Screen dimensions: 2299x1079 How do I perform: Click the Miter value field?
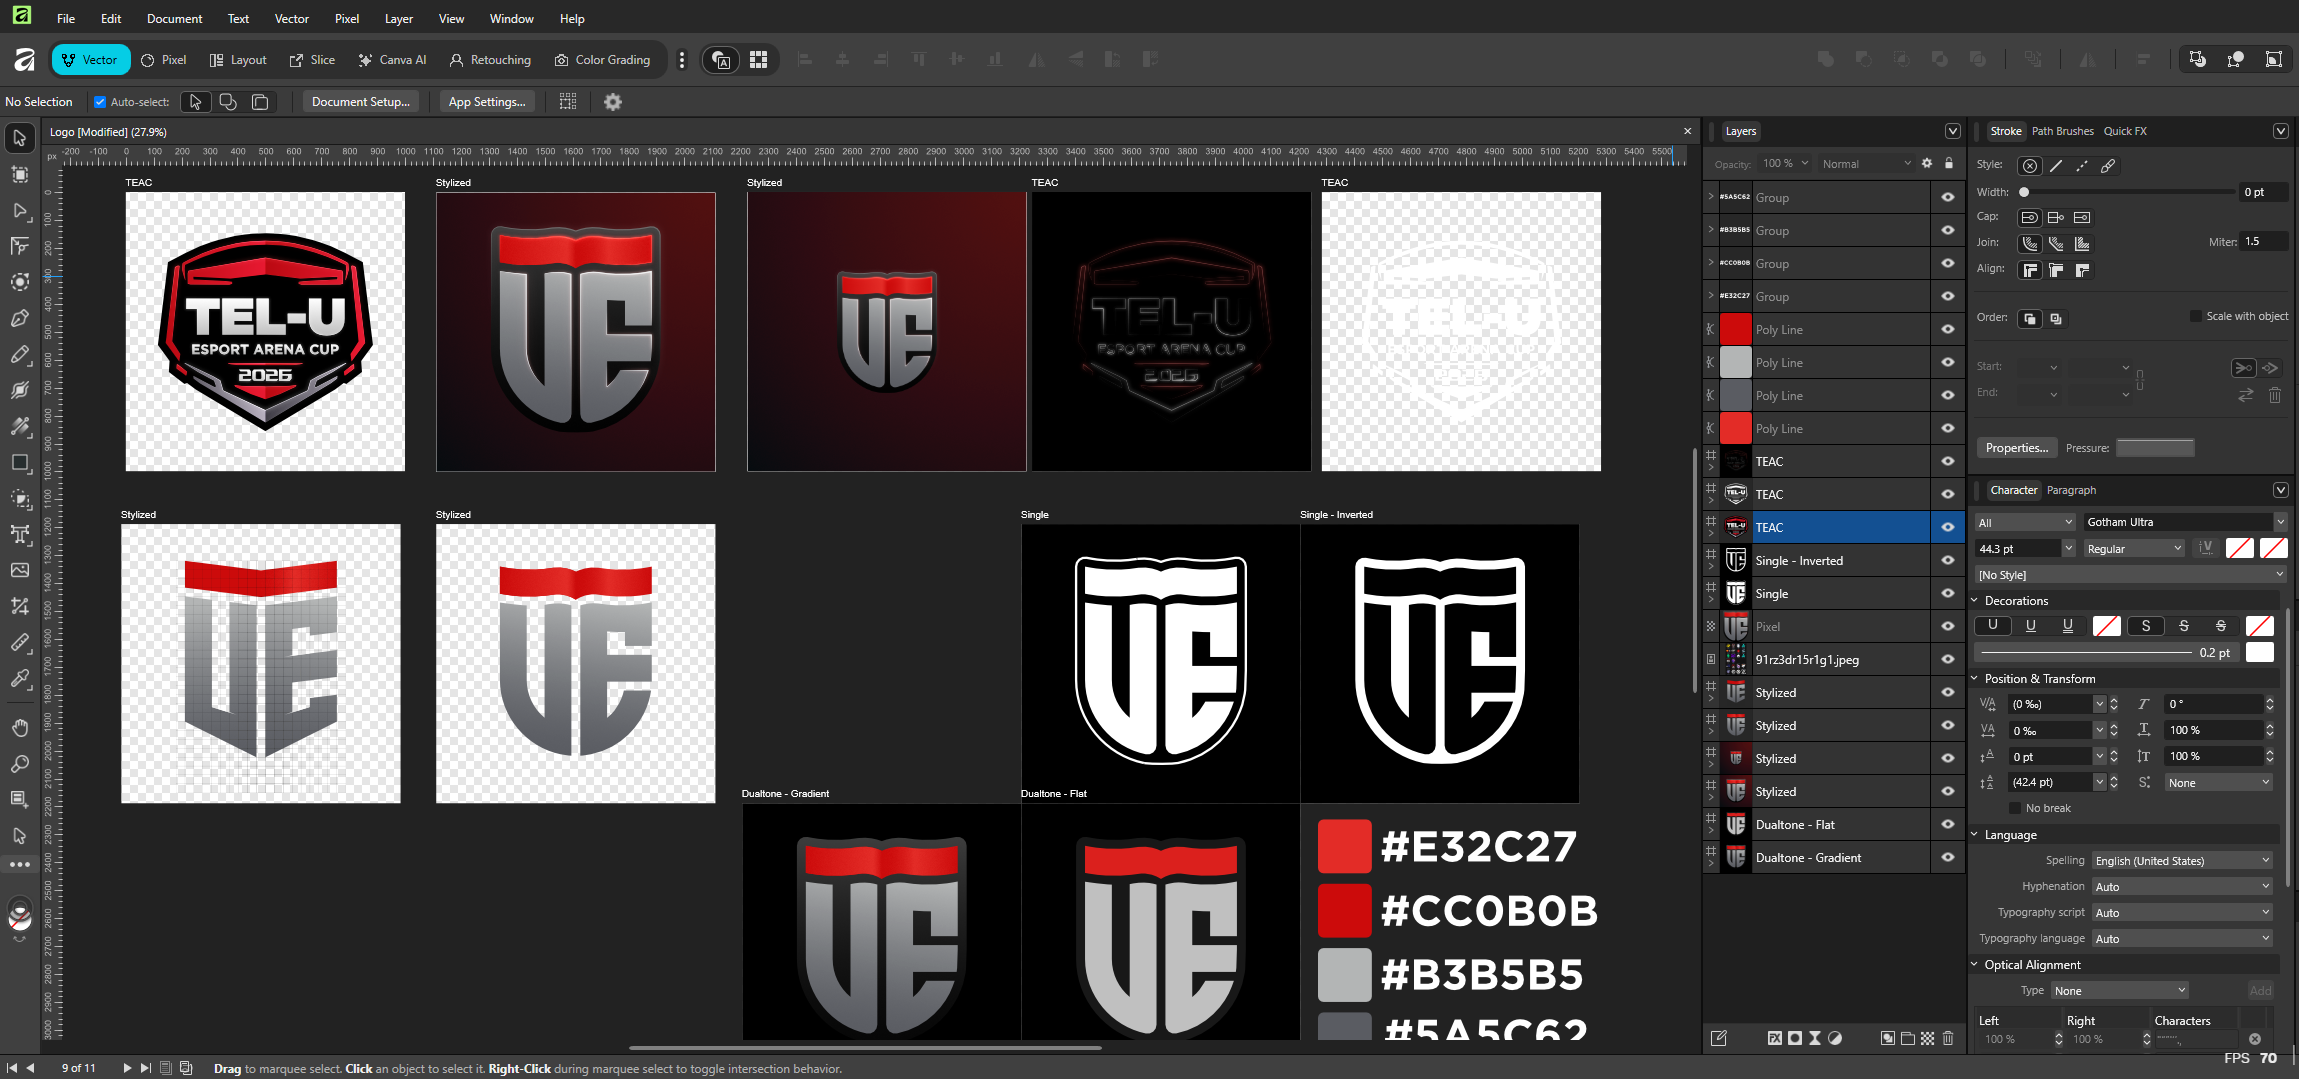pyautogui.click(x=2264, y=242)
